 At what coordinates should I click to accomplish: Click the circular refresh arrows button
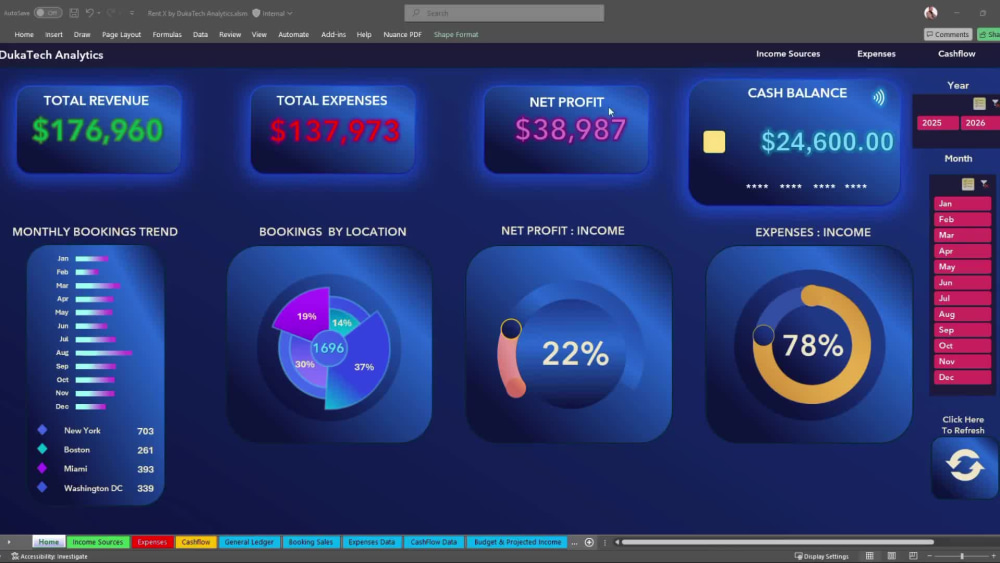click(x=964, y=465)
